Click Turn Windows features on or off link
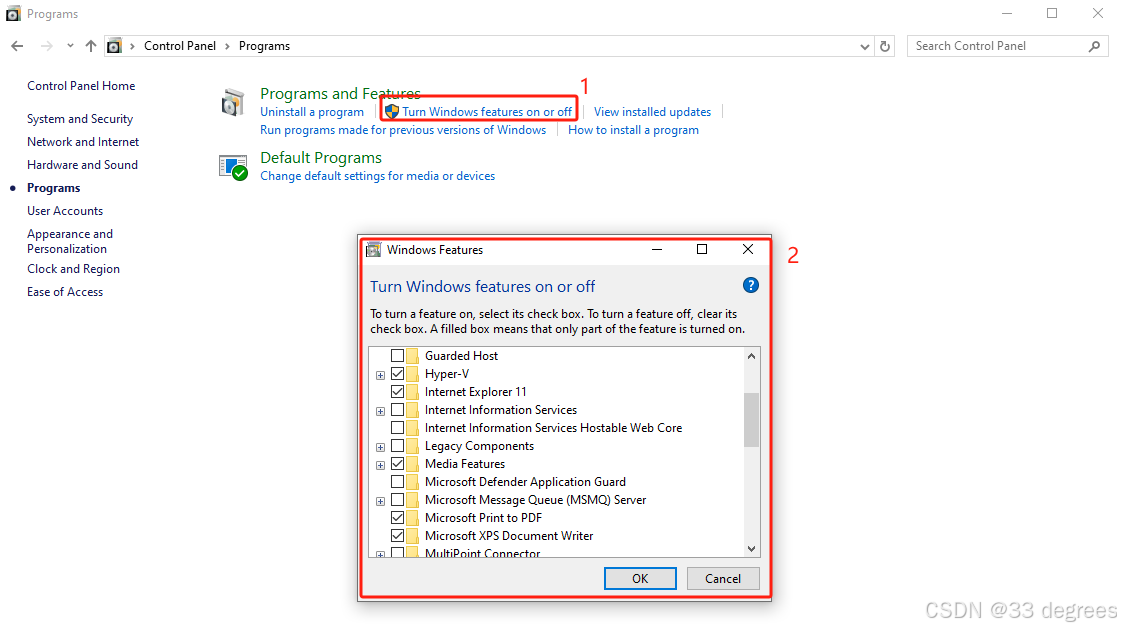1121x630 pixels. (487, 112)
